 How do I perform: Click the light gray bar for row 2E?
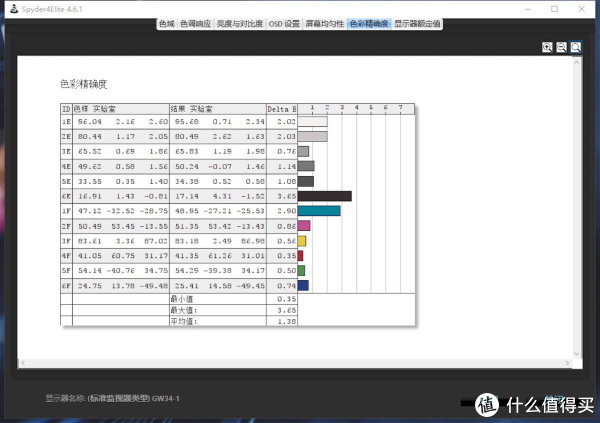tap(313, 137)
